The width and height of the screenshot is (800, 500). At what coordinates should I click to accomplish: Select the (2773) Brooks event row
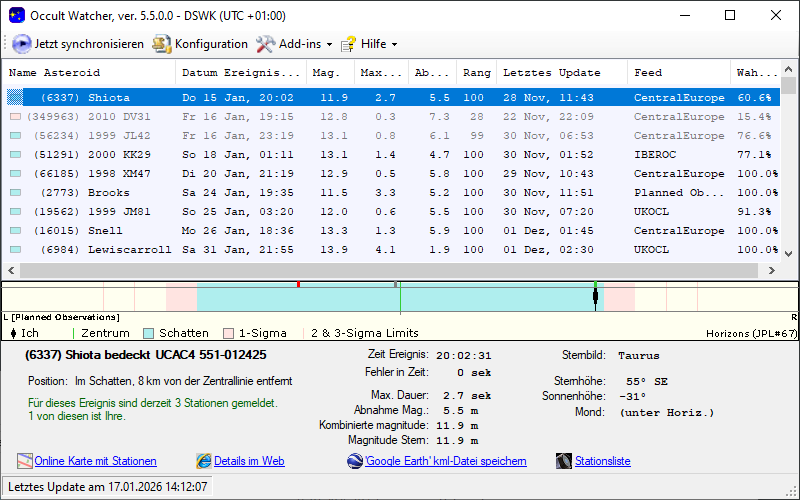click(393, 193)
